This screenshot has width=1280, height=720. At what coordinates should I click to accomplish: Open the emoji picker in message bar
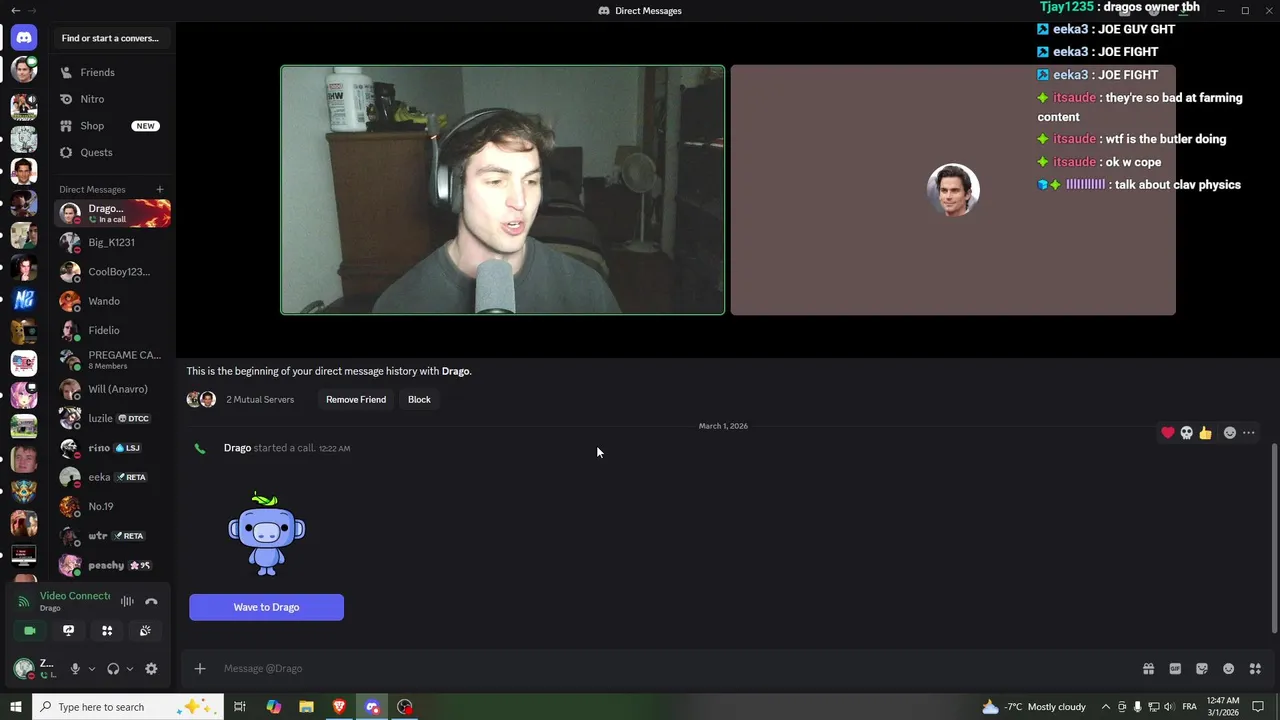point(1229,669)
